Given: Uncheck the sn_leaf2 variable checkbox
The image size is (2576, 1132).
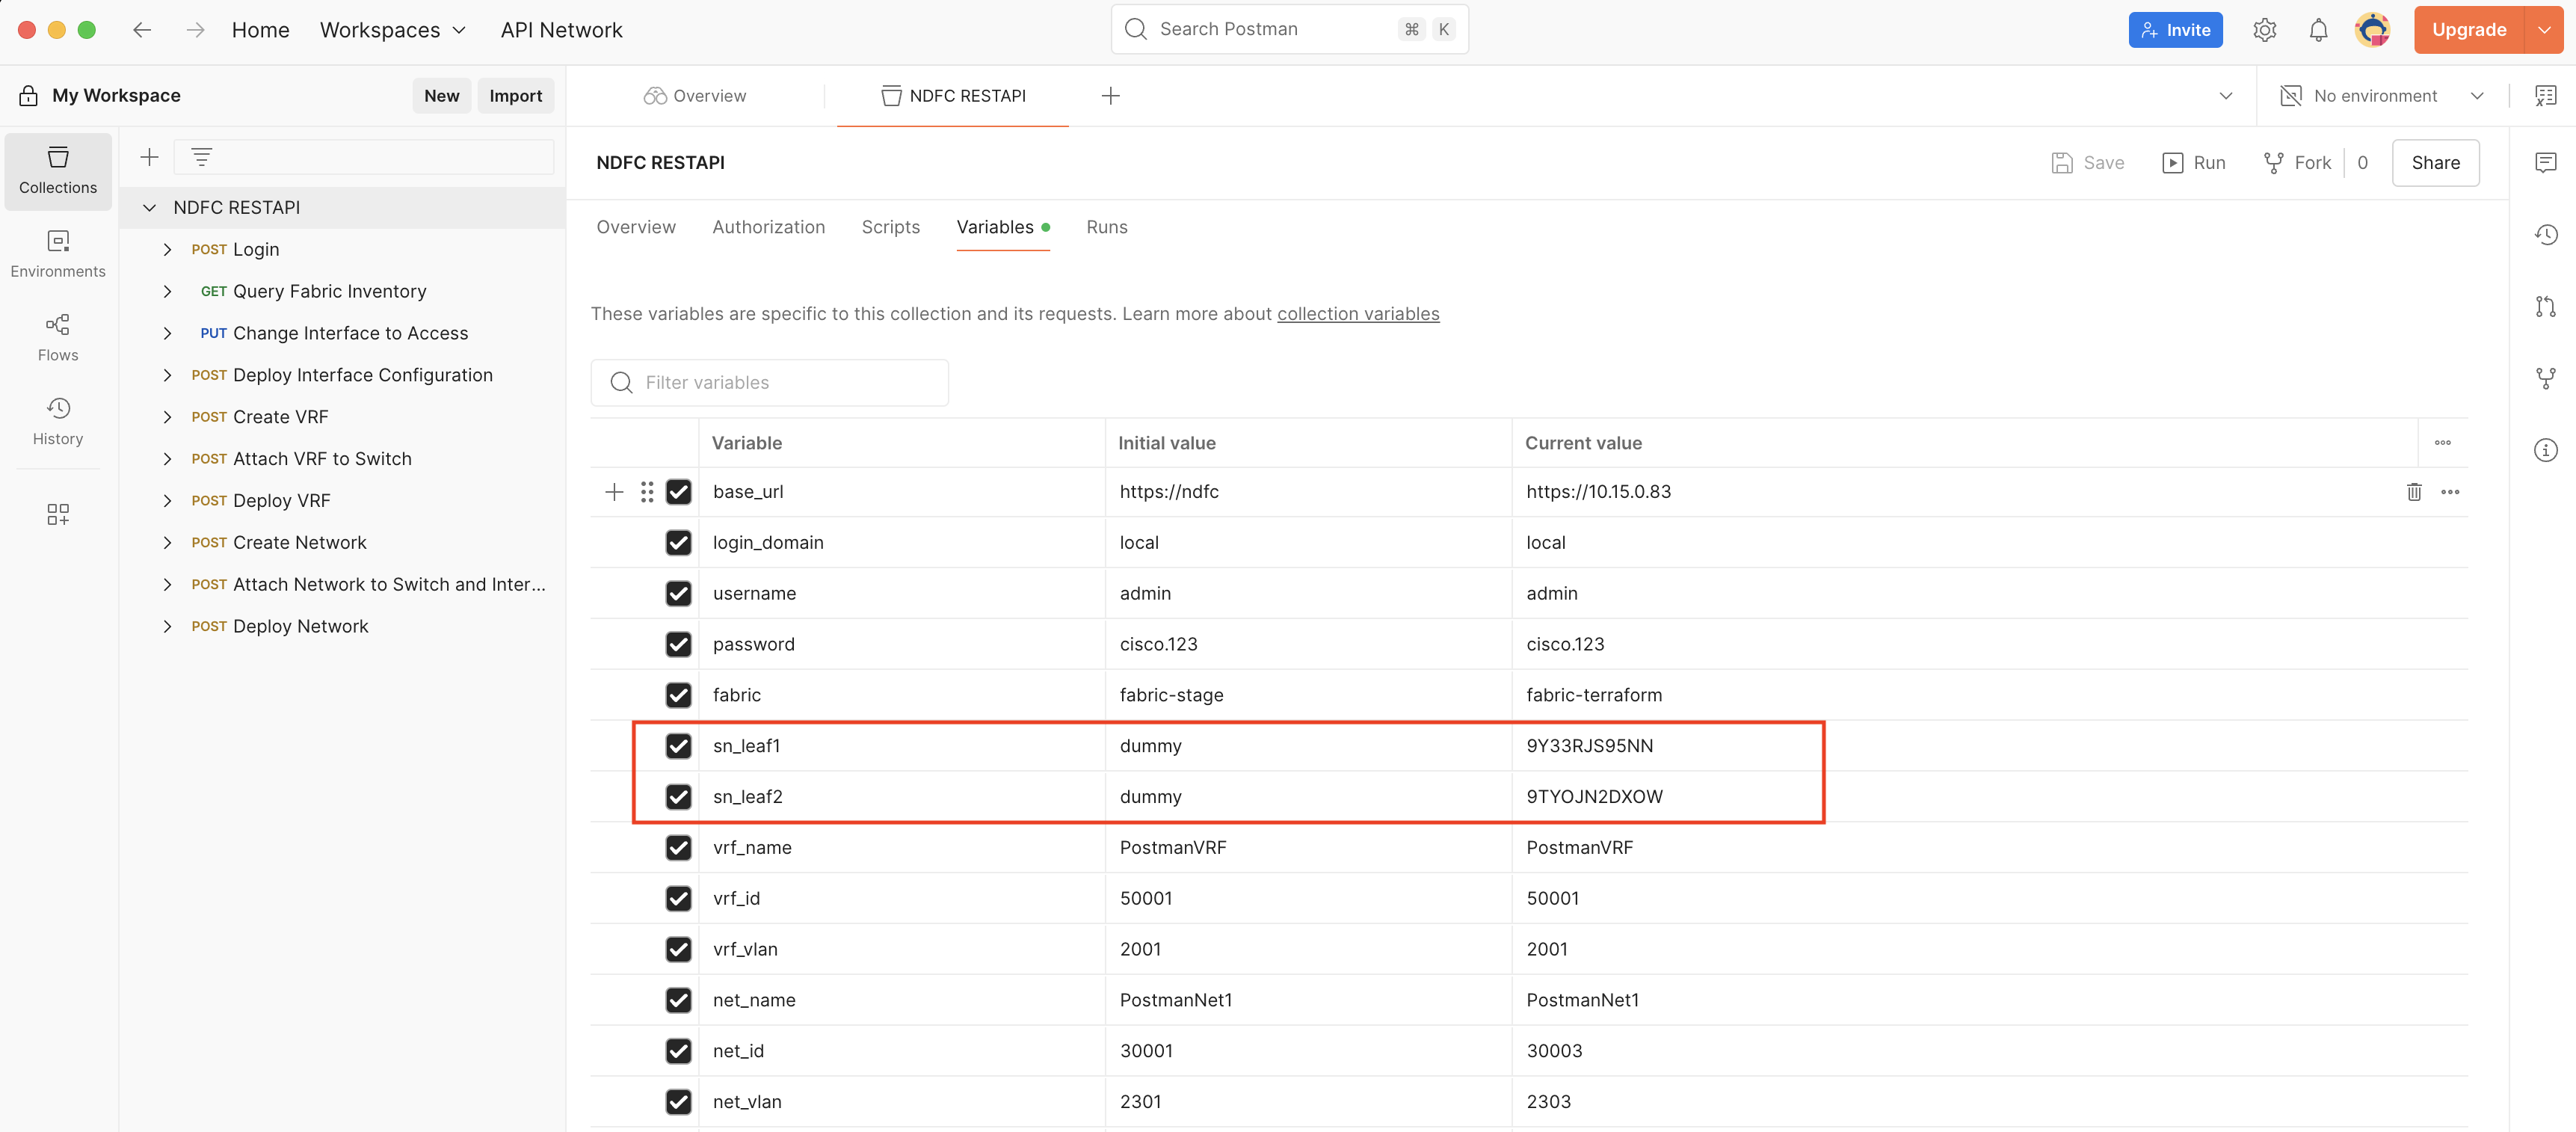Looking at the screenshot, I should (x=678, y=797).
